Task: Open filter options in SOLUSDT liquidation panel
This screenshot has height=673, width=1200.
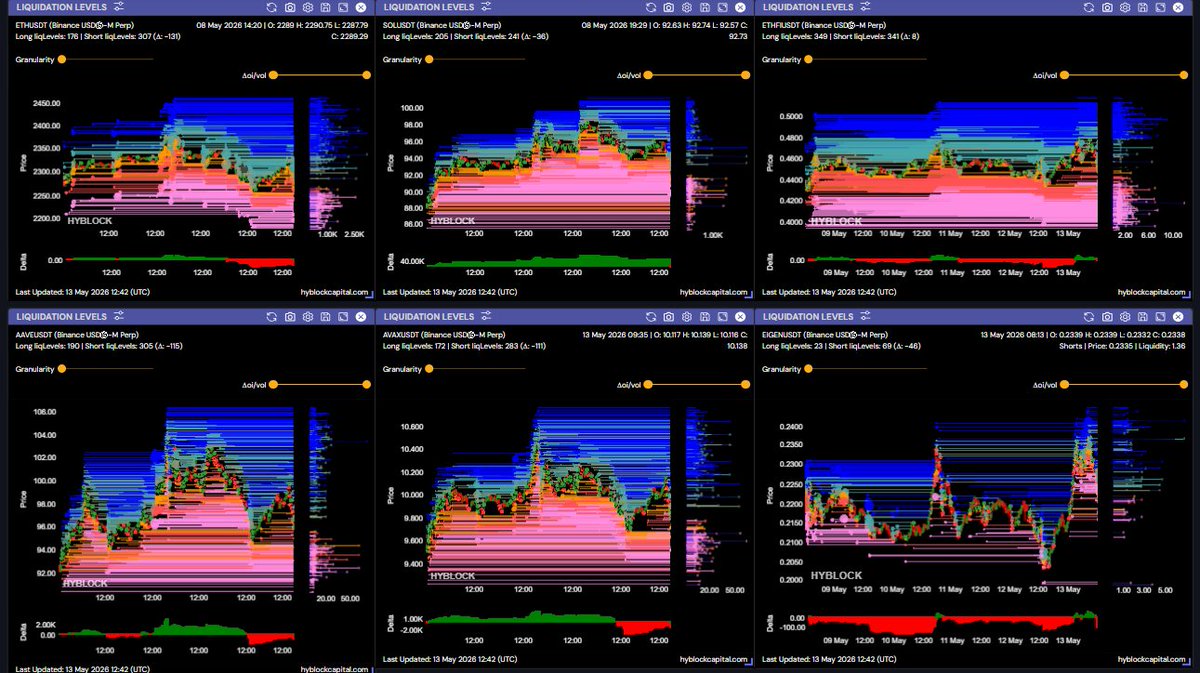Action: (485, 7)
